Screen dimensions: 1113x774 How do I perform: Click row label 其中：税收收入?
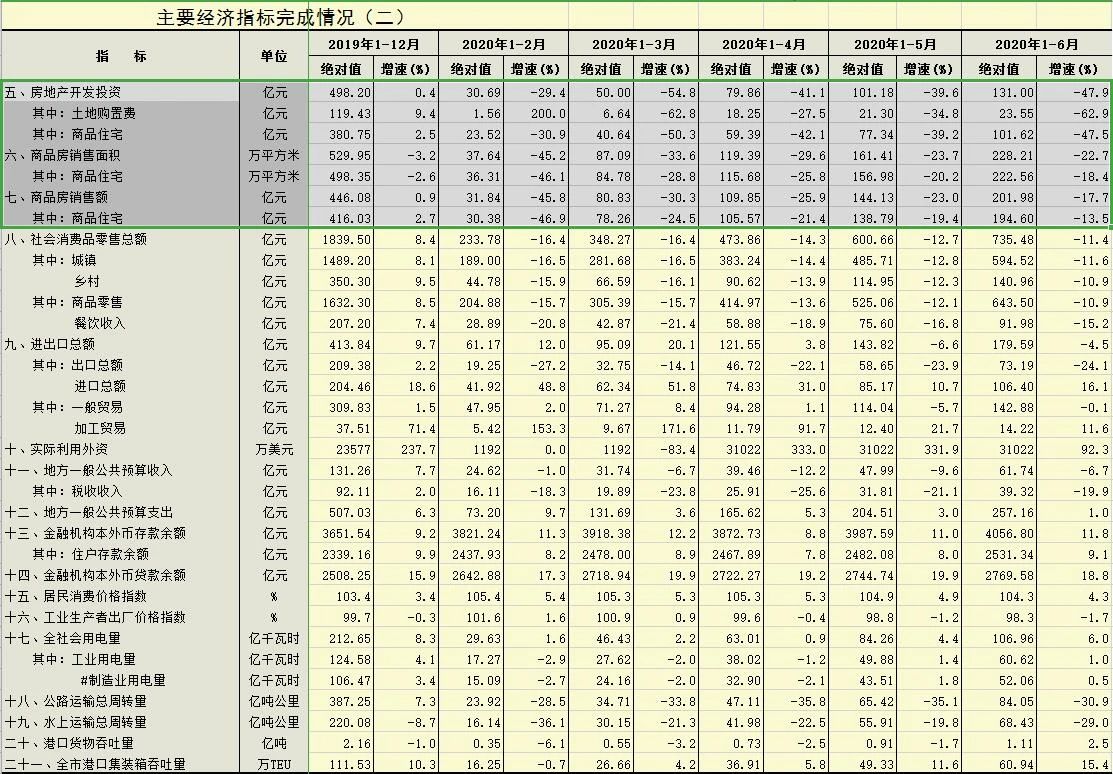click(x=77, y=491)
